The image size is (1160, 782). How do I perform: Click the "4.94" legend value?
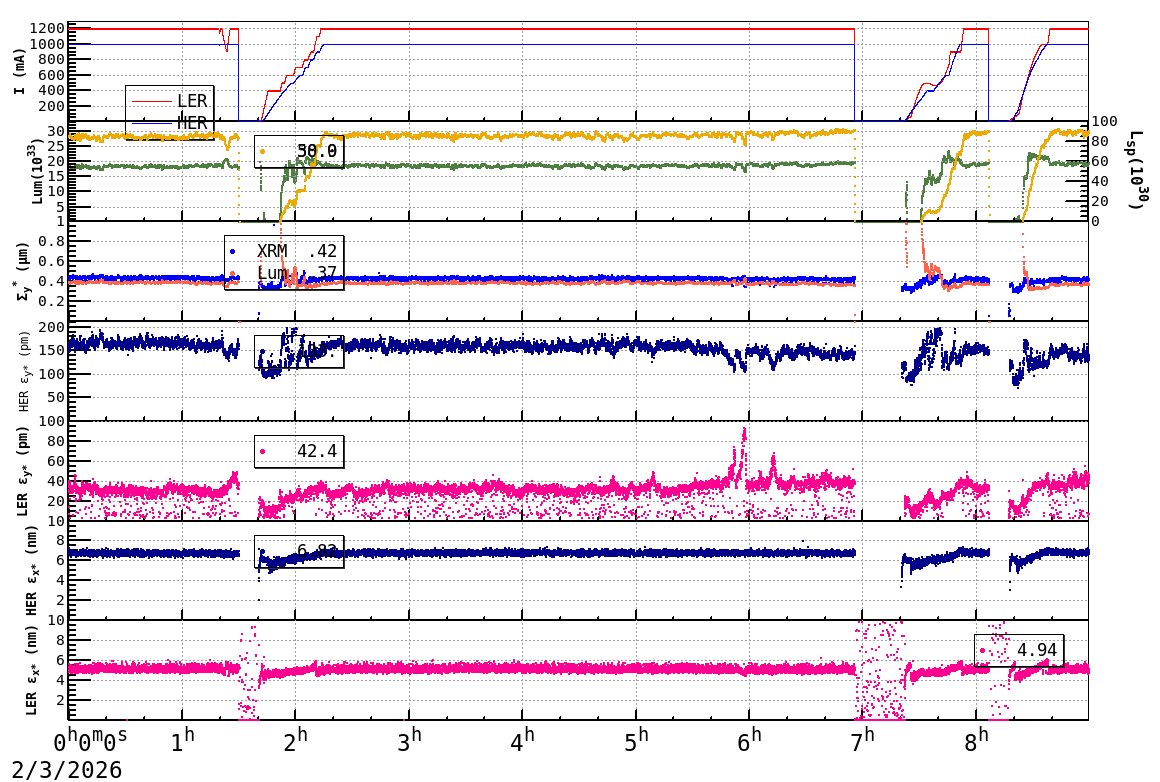click(x=1037, y=650)
